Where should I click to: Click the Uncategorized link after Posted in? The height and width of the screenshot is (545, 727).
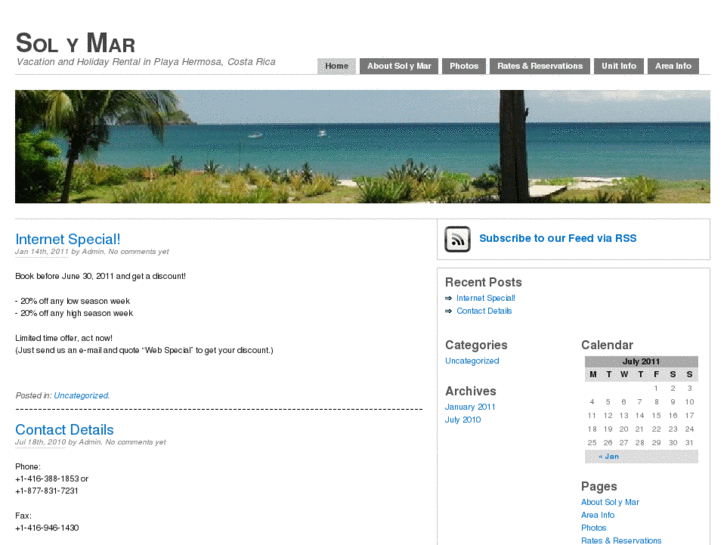(x=81, y=396)
